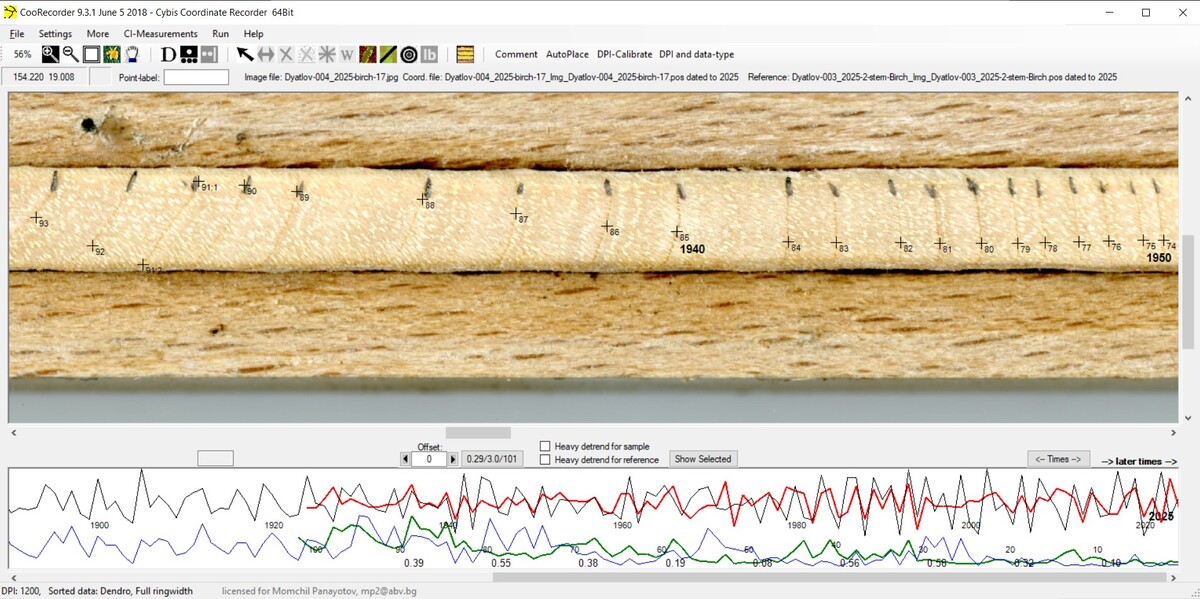The width and height of the screenshot is (1200, 599).
Task: Click the asterisk multi-point tool icon
Action: pos(326,54)
